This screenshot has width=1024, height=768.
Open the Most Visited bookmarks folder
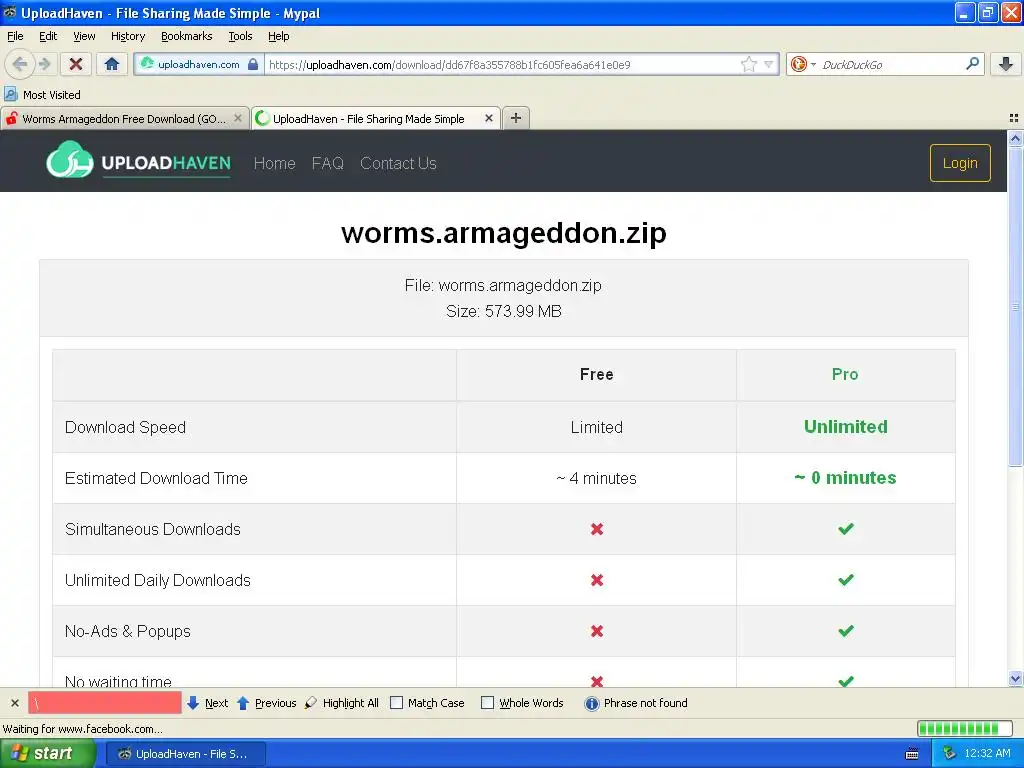click(42, 95)
